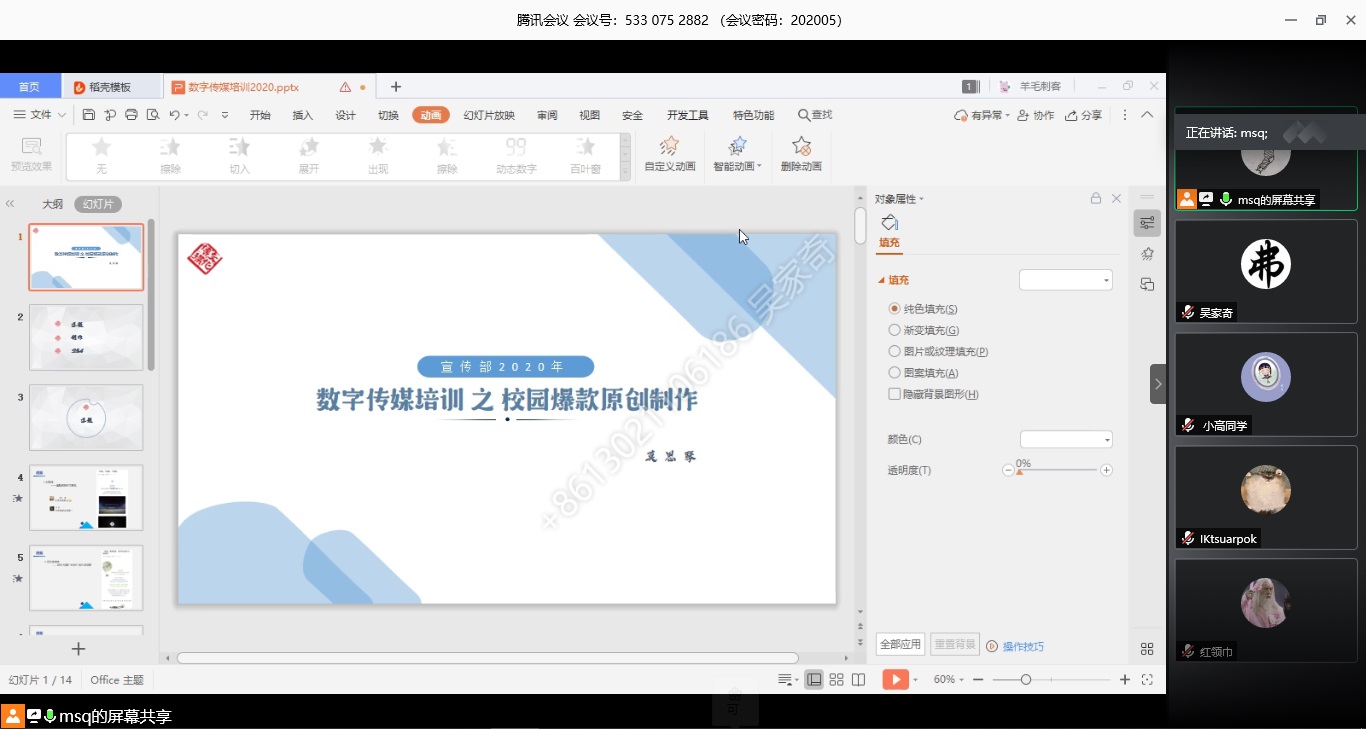The height and width of the screenshot is (729, 1366).
Task: Open the color (颜色) dropdown in fill panel
Action: point(1066,439)
